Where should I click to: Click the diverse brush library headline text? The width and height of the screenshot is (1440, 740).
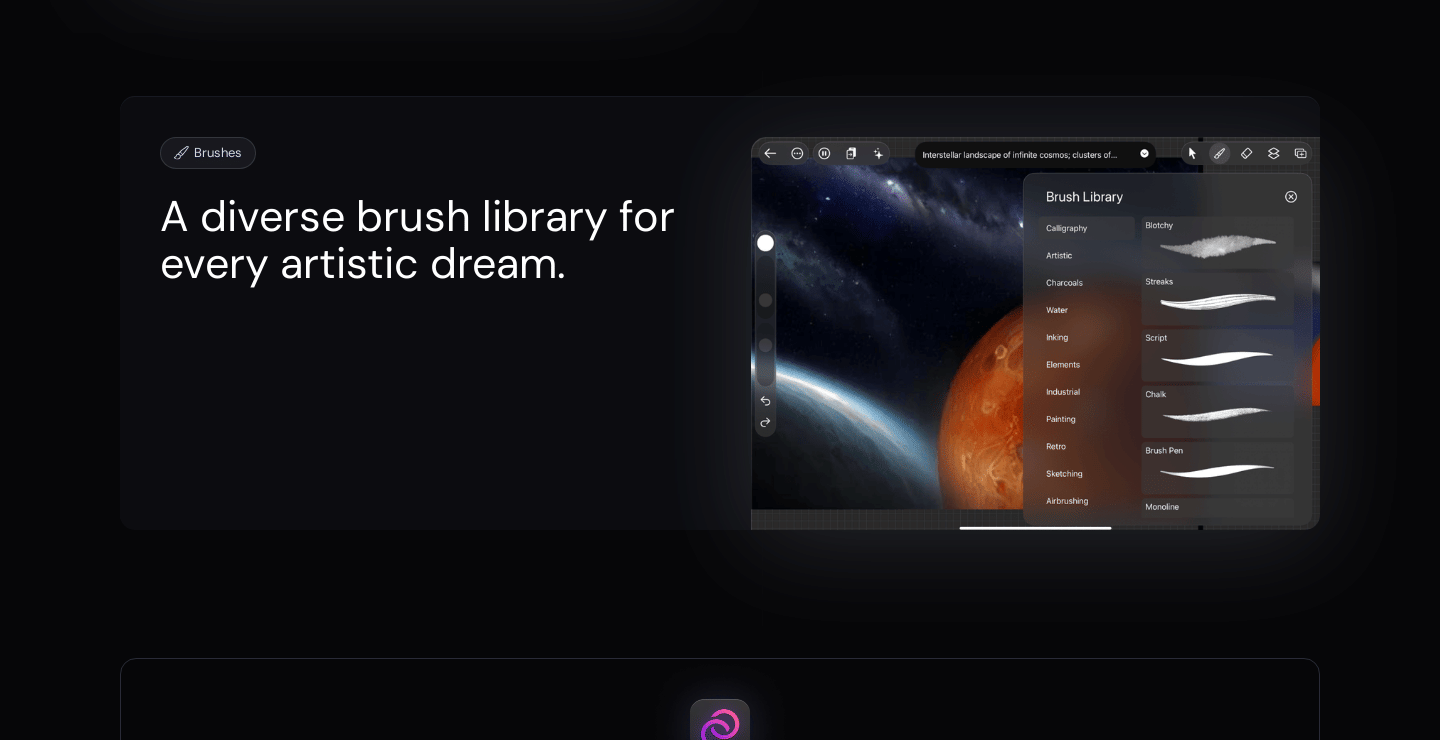coord(418,240)
